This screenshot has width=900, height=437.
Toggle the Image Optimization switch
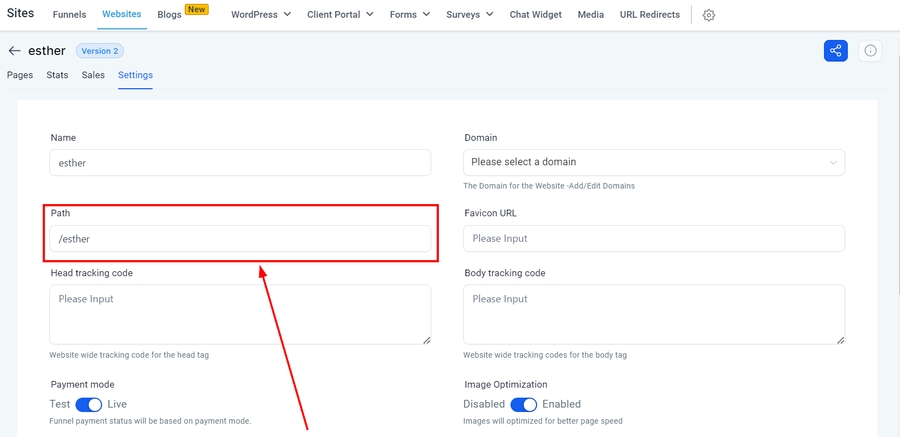pyautogui.click(x=524, y=404)
